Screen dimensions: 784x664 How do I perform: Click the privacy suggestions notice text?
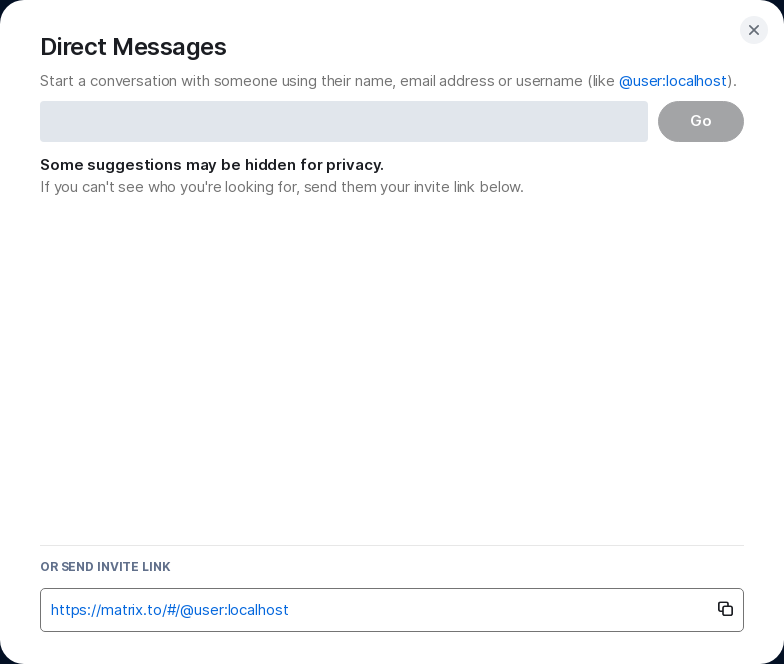pos(211,165)
